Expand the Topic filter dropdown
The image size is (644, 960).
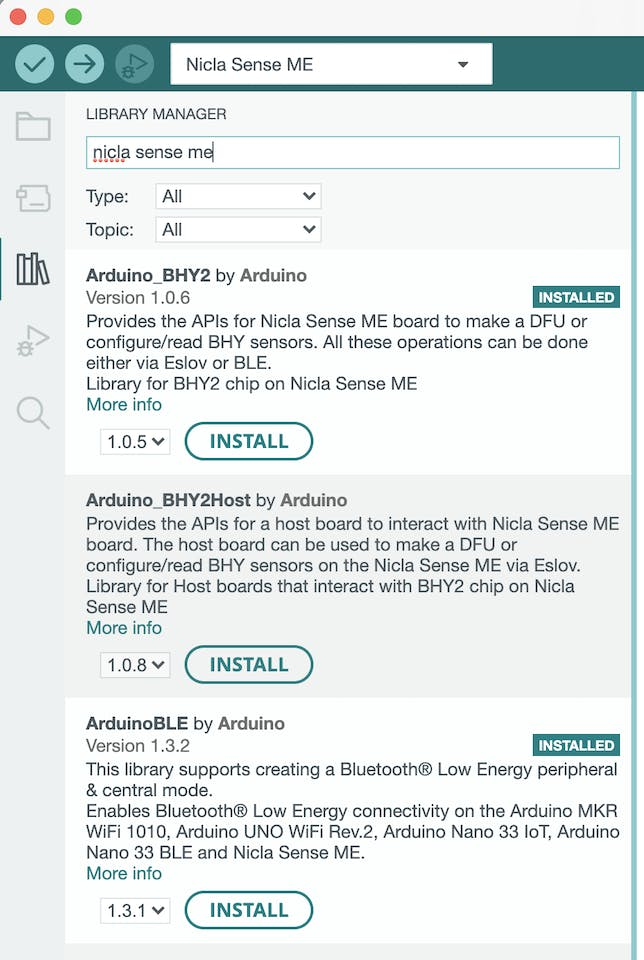coord(238,230)
